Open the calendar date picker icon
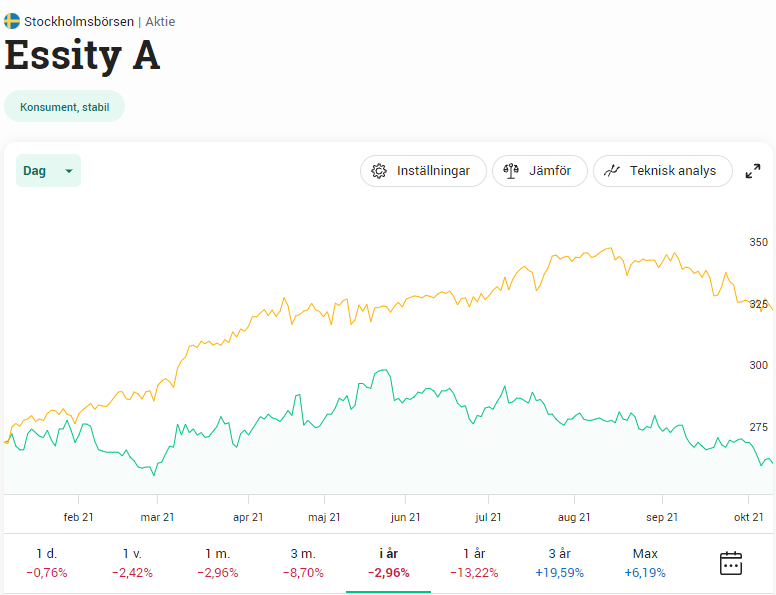Viewport: 776px width, 595px height. [730, 563]
